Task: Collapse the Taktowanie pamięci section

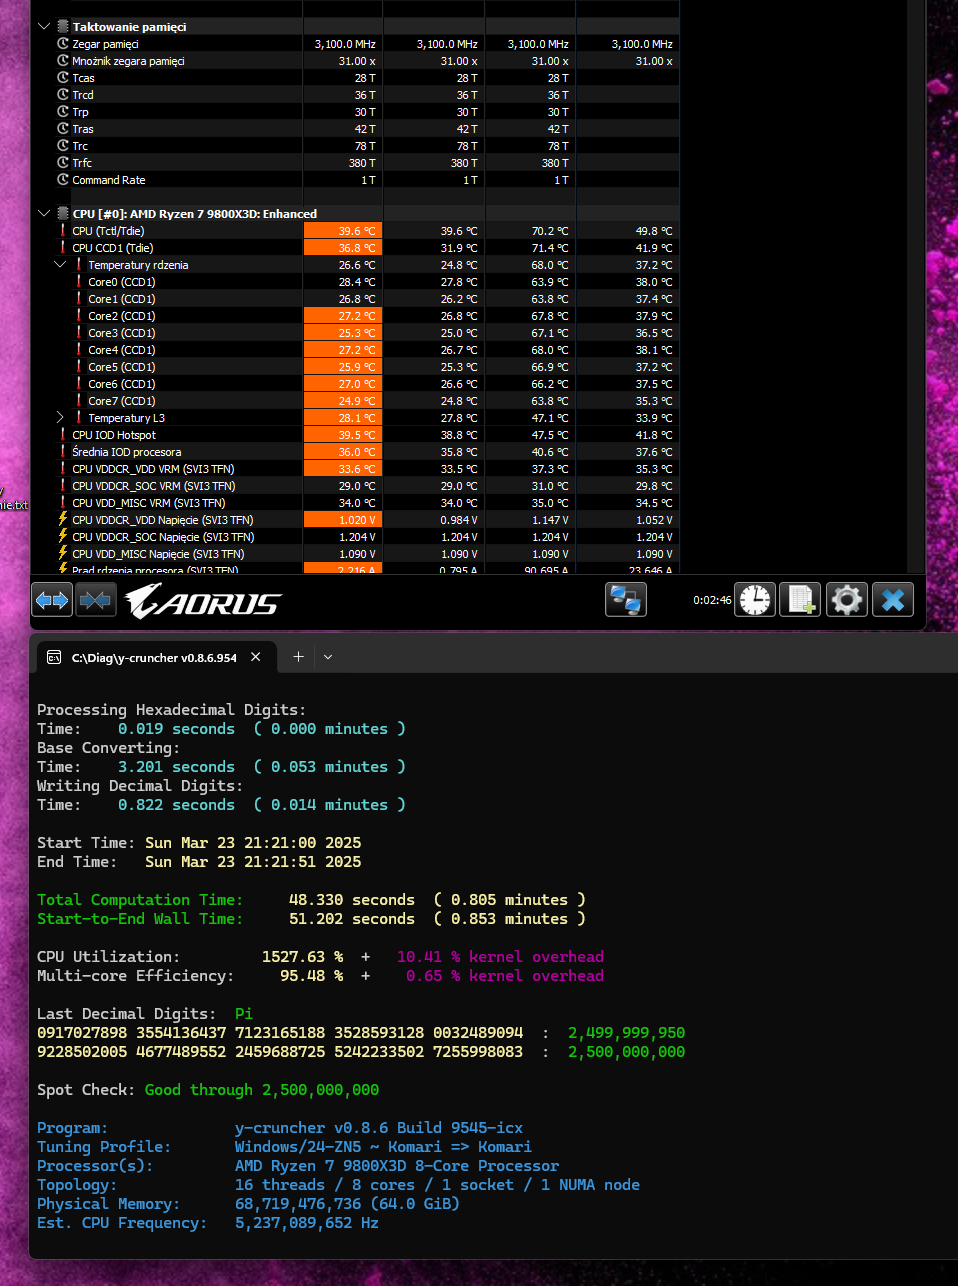Action: [x=44, y=27]
